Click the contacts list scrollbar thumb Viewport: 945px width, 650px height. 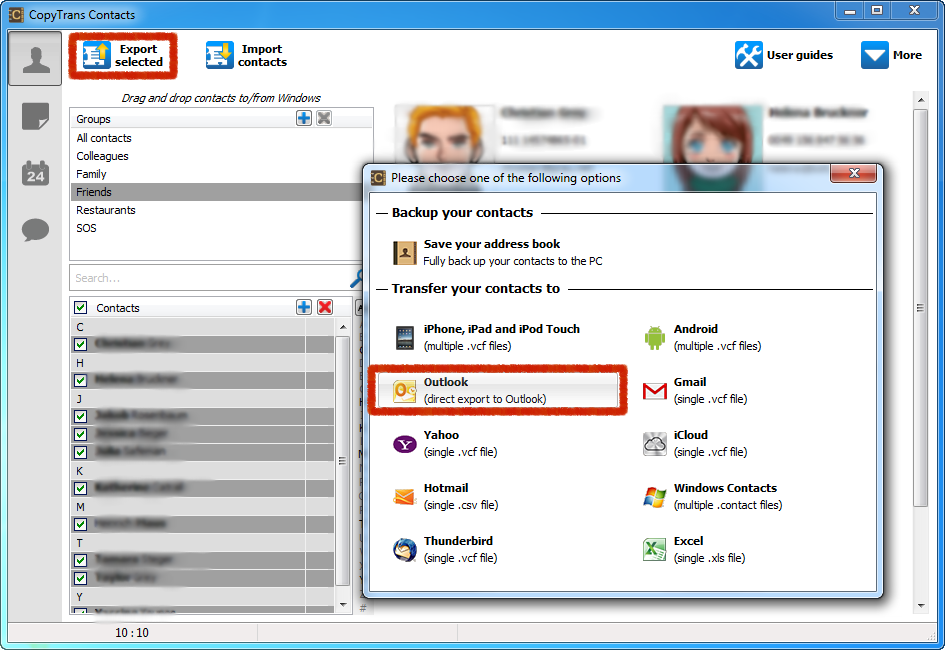click(342, 461)
